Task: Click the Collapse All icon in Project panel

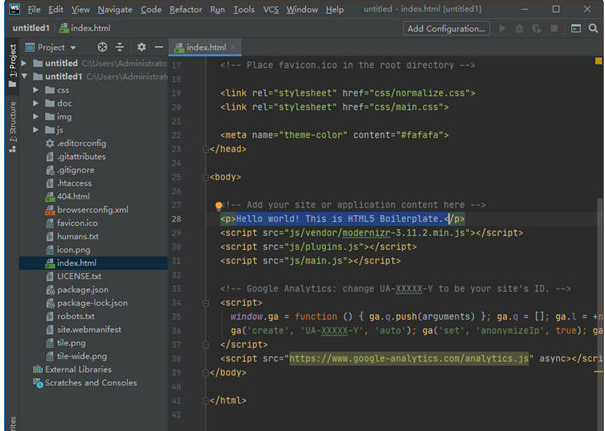Action: tap(120, 47)
